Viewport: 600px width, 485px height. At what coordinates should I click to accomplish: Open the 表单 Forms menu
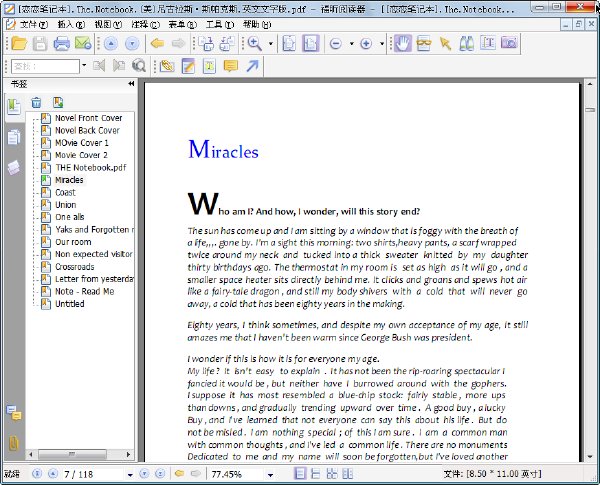[183, 25]
